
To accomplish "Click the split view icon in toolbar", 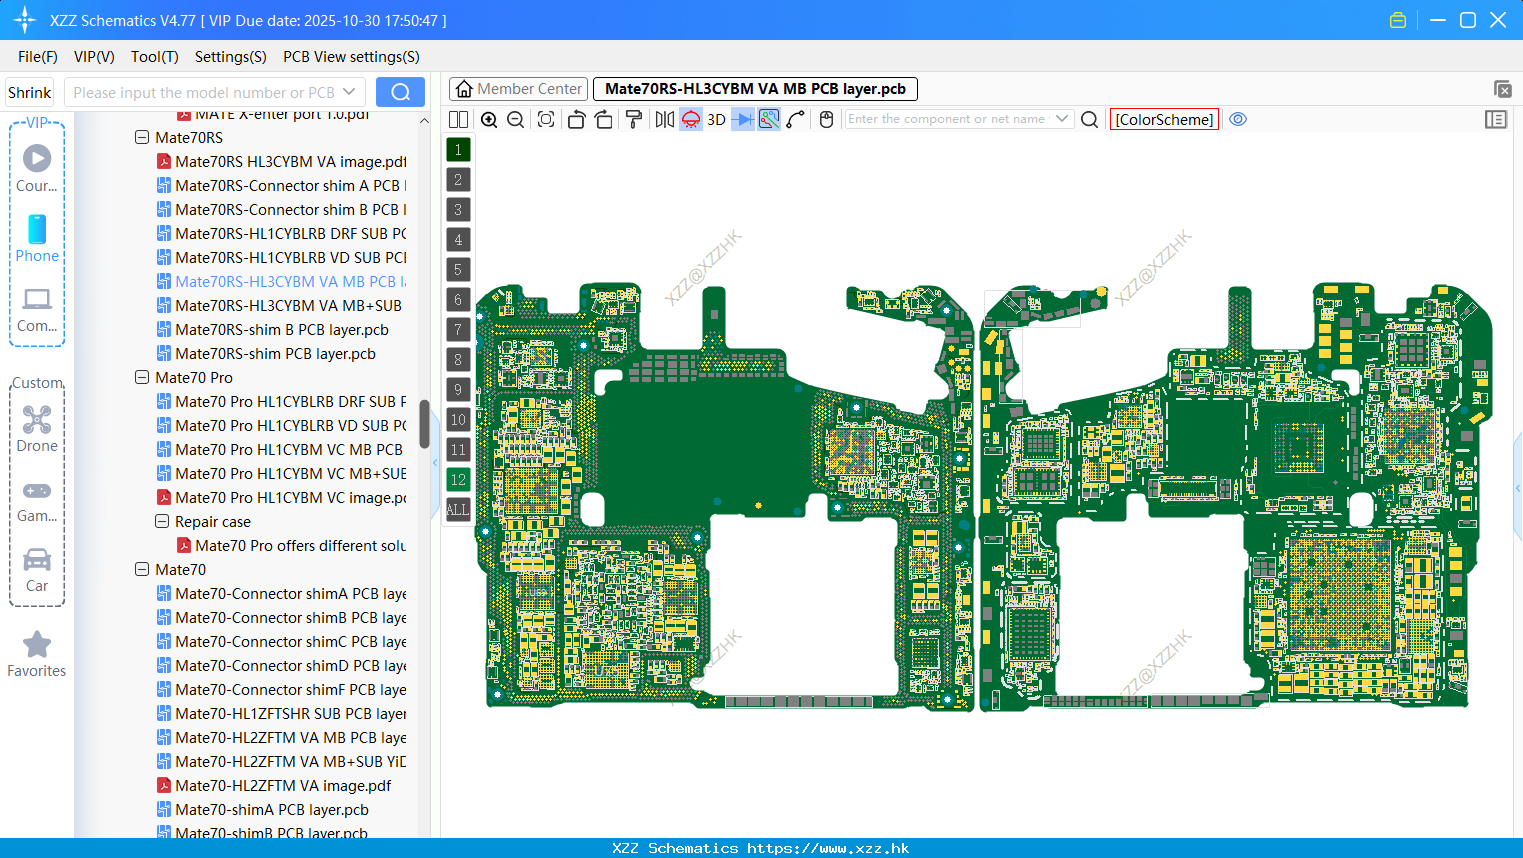I will 458,119.
